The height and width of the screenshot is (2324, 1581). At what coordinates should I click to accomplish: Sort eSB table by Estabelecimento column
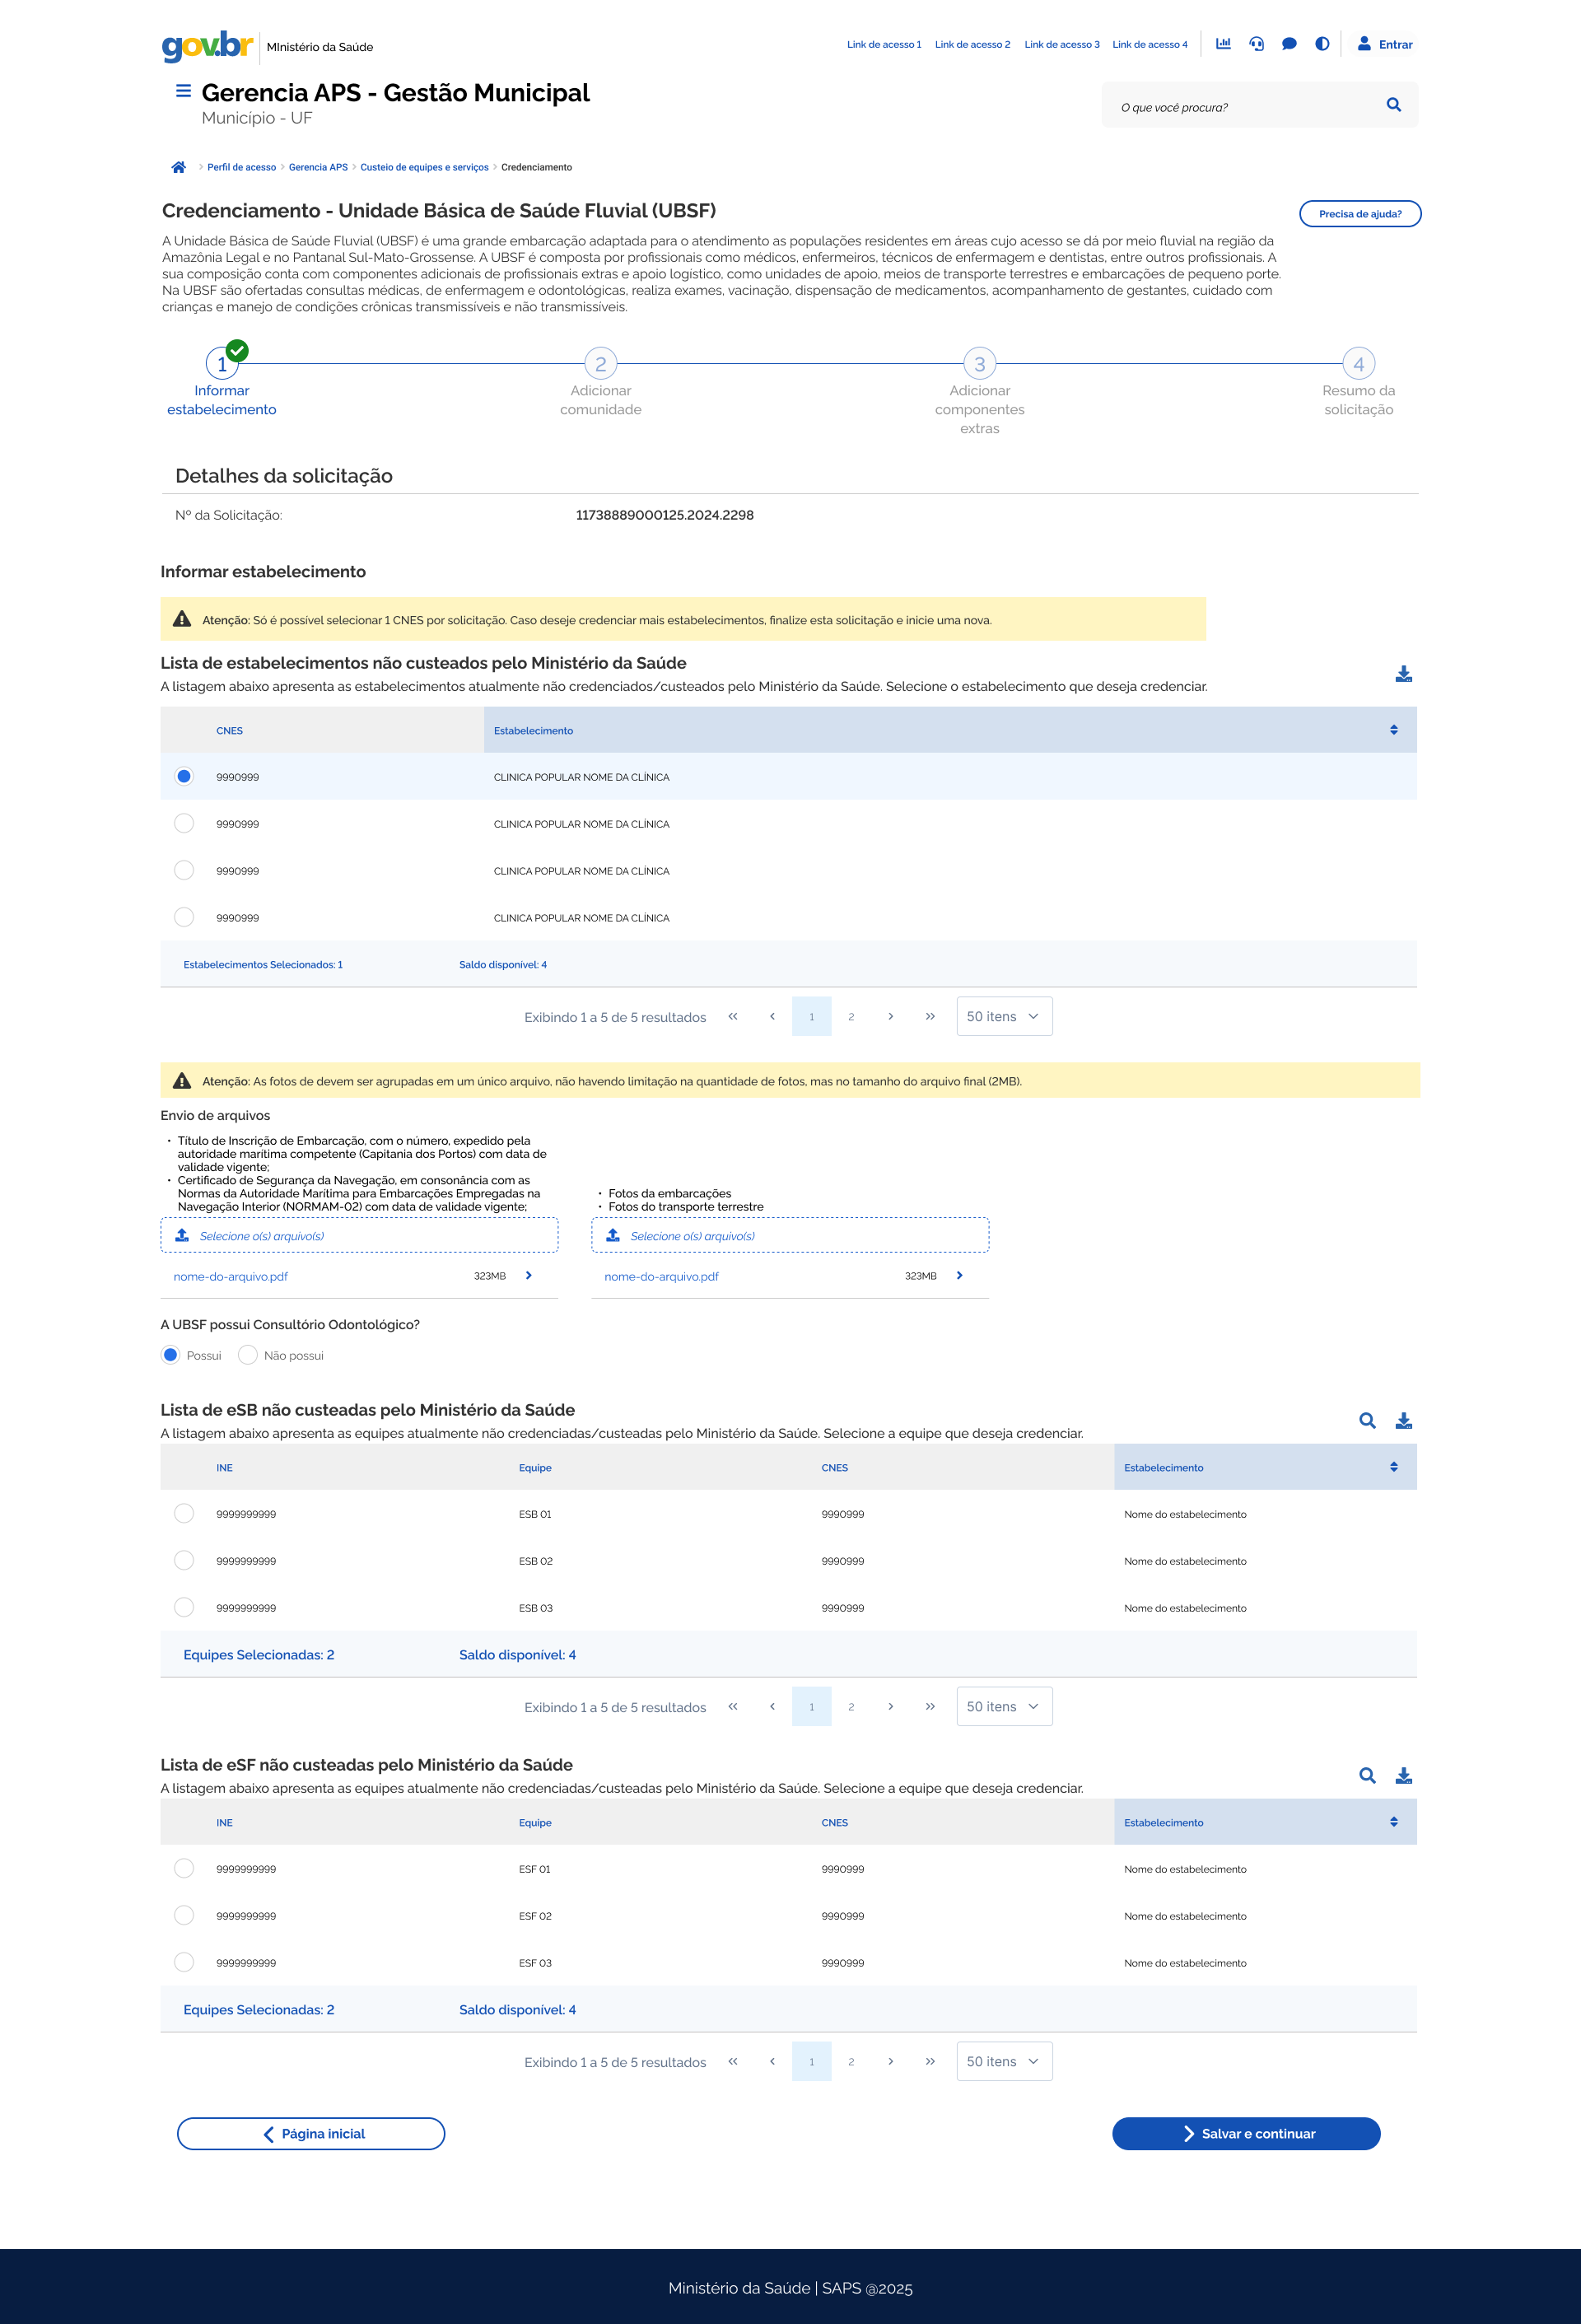1393,1467
